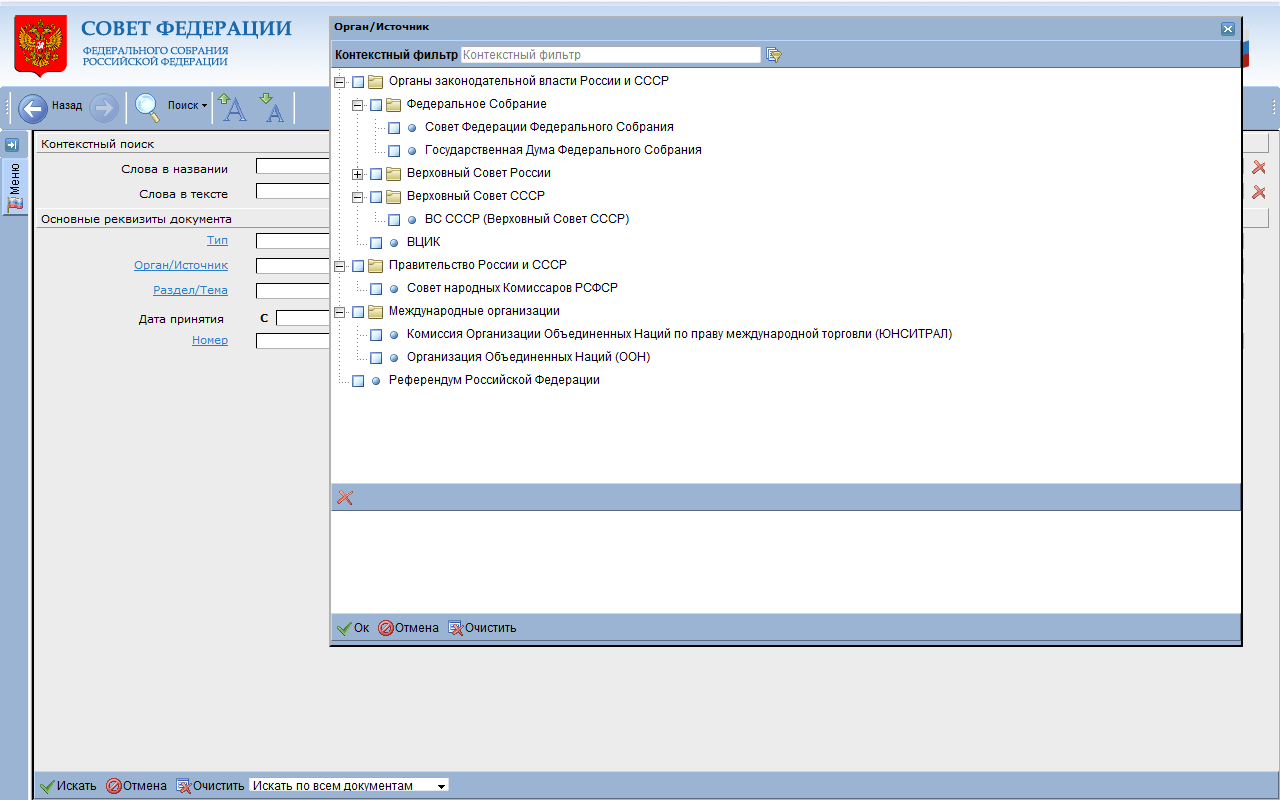Tick Государственная Дума Федерального Собрания checkbox

394,151
